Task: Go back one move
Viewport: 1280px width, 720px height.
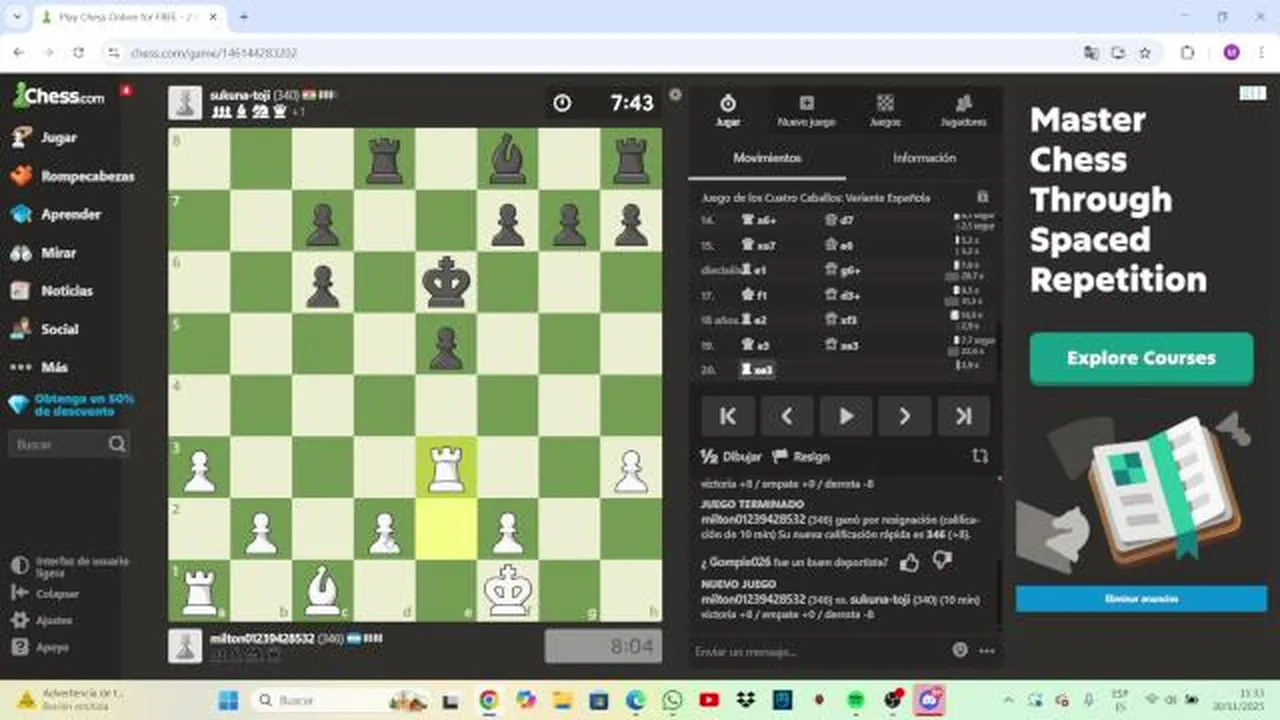Action: coord(787,416)
